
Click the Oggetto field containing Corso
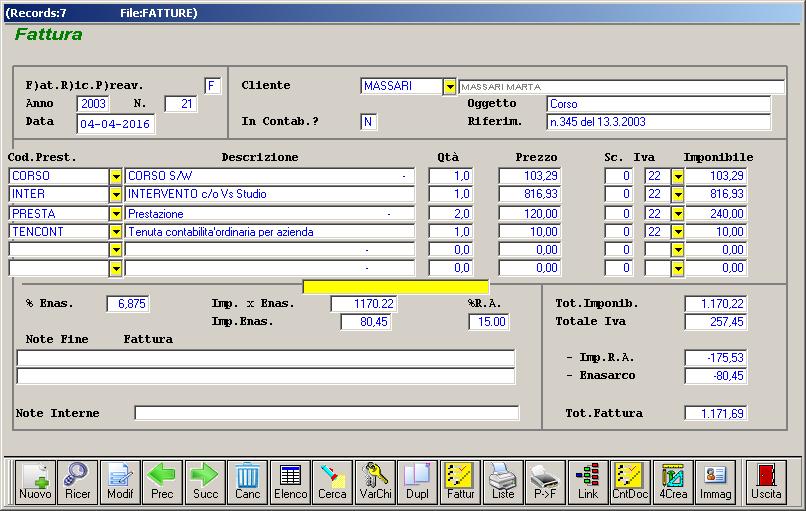click(x=659, y=104)
